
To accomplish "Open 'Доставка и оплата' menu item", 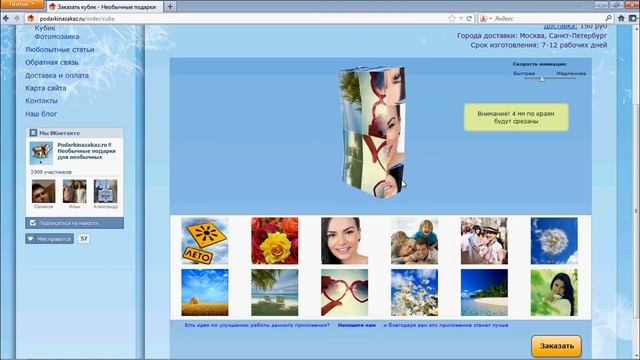I will [57, 76].
